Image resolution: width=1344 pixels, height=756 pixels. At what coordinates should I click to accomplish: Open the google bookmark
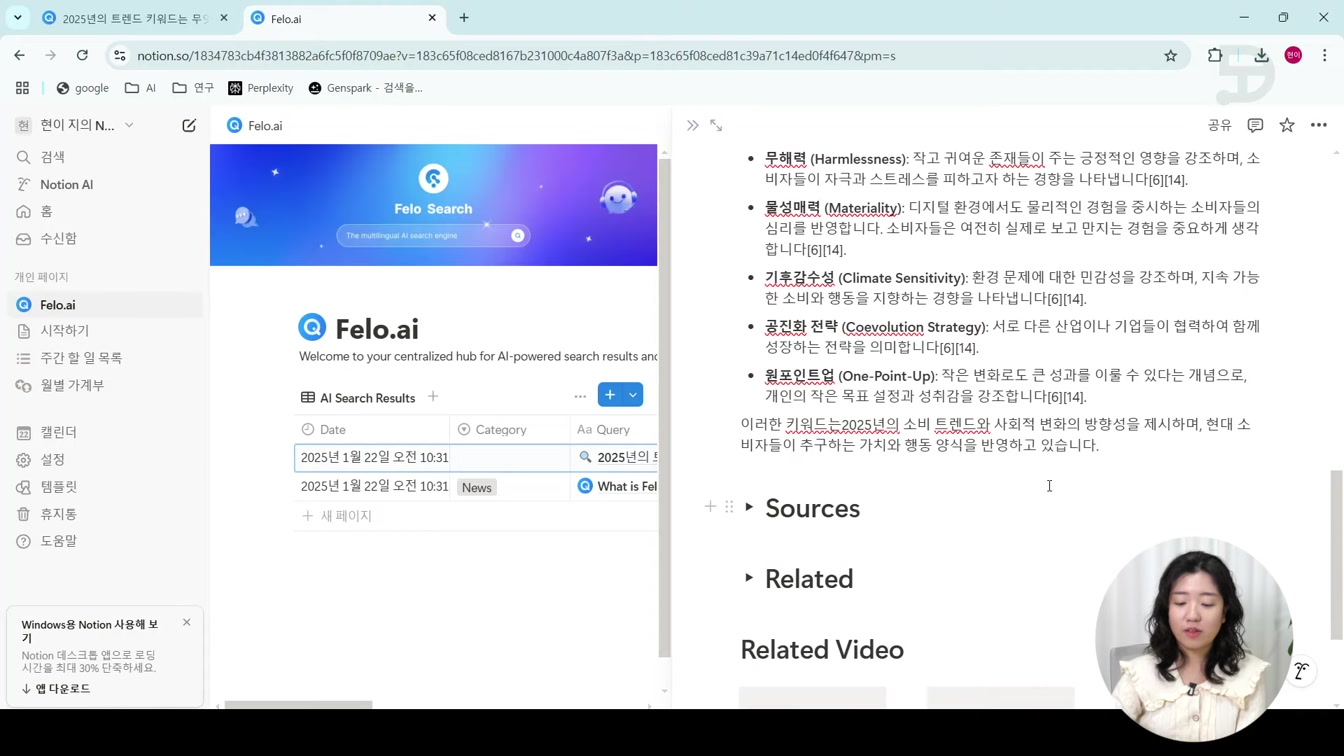click(82, 88)
